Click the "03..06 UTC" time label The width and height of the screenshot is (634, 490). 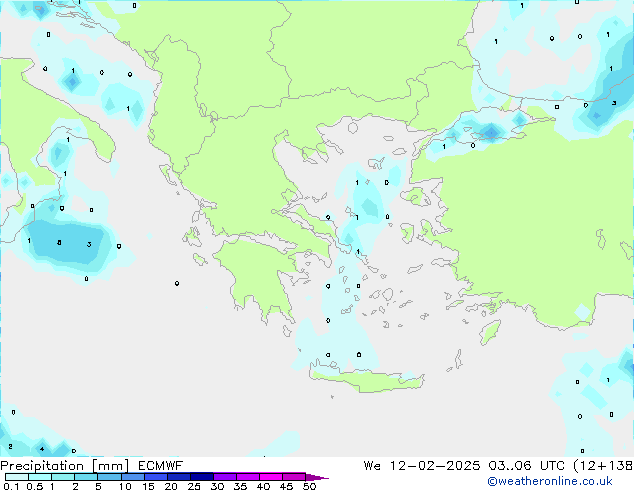pyautogui.click(x=526, y=466)
